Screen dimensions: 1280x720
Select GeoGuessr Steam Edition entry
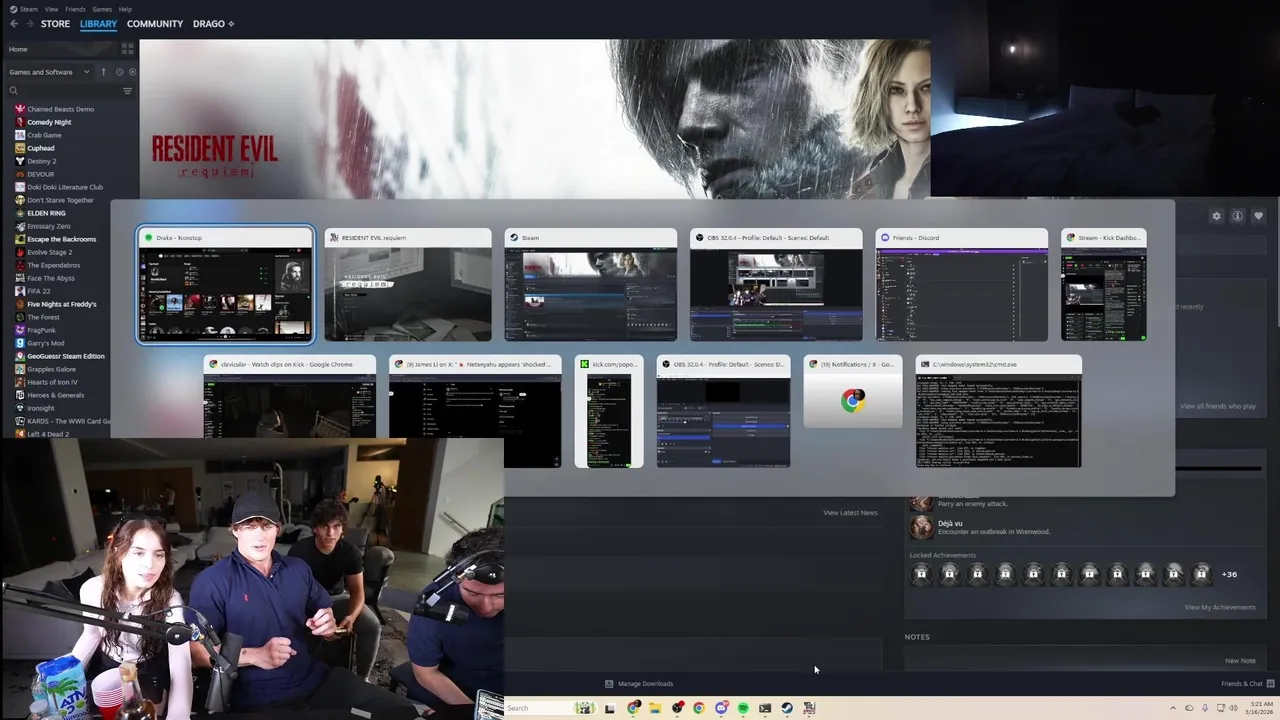pos(65,356)
